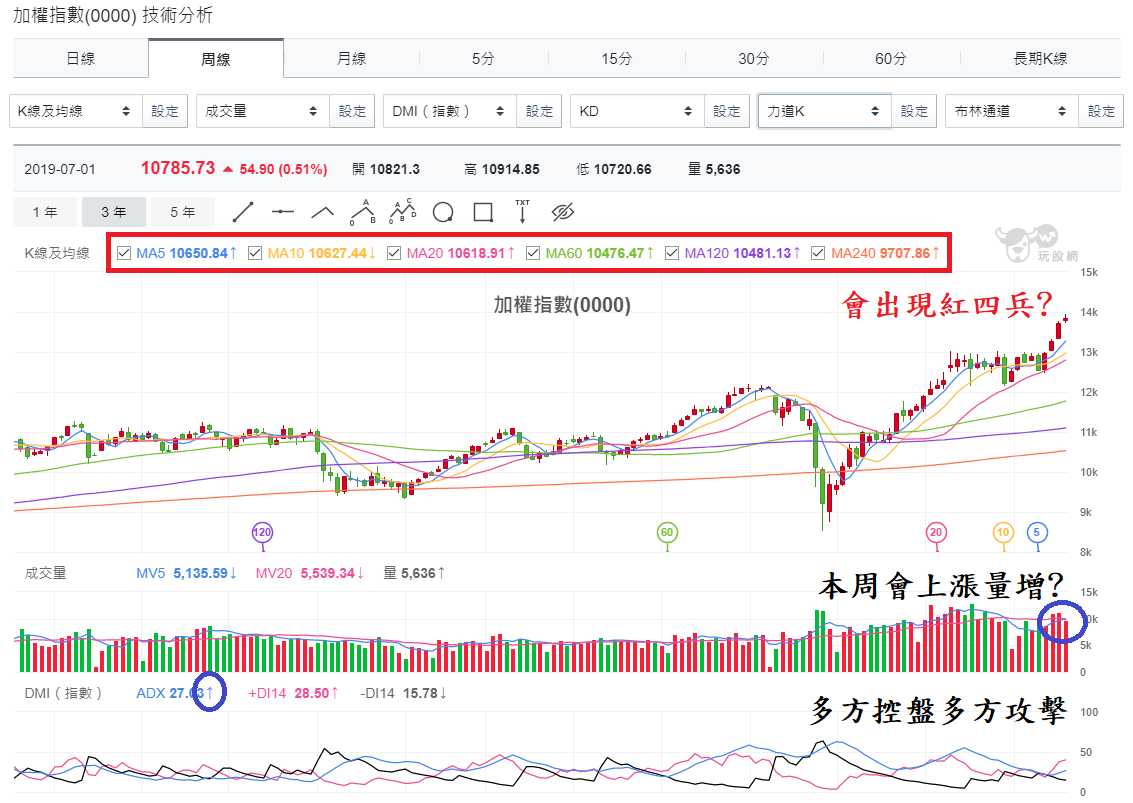Image resolution: width=1133 pixels, height=803 pixels.
Task: Open the 成交量 indicator dropdown
Action: point(262,111)
